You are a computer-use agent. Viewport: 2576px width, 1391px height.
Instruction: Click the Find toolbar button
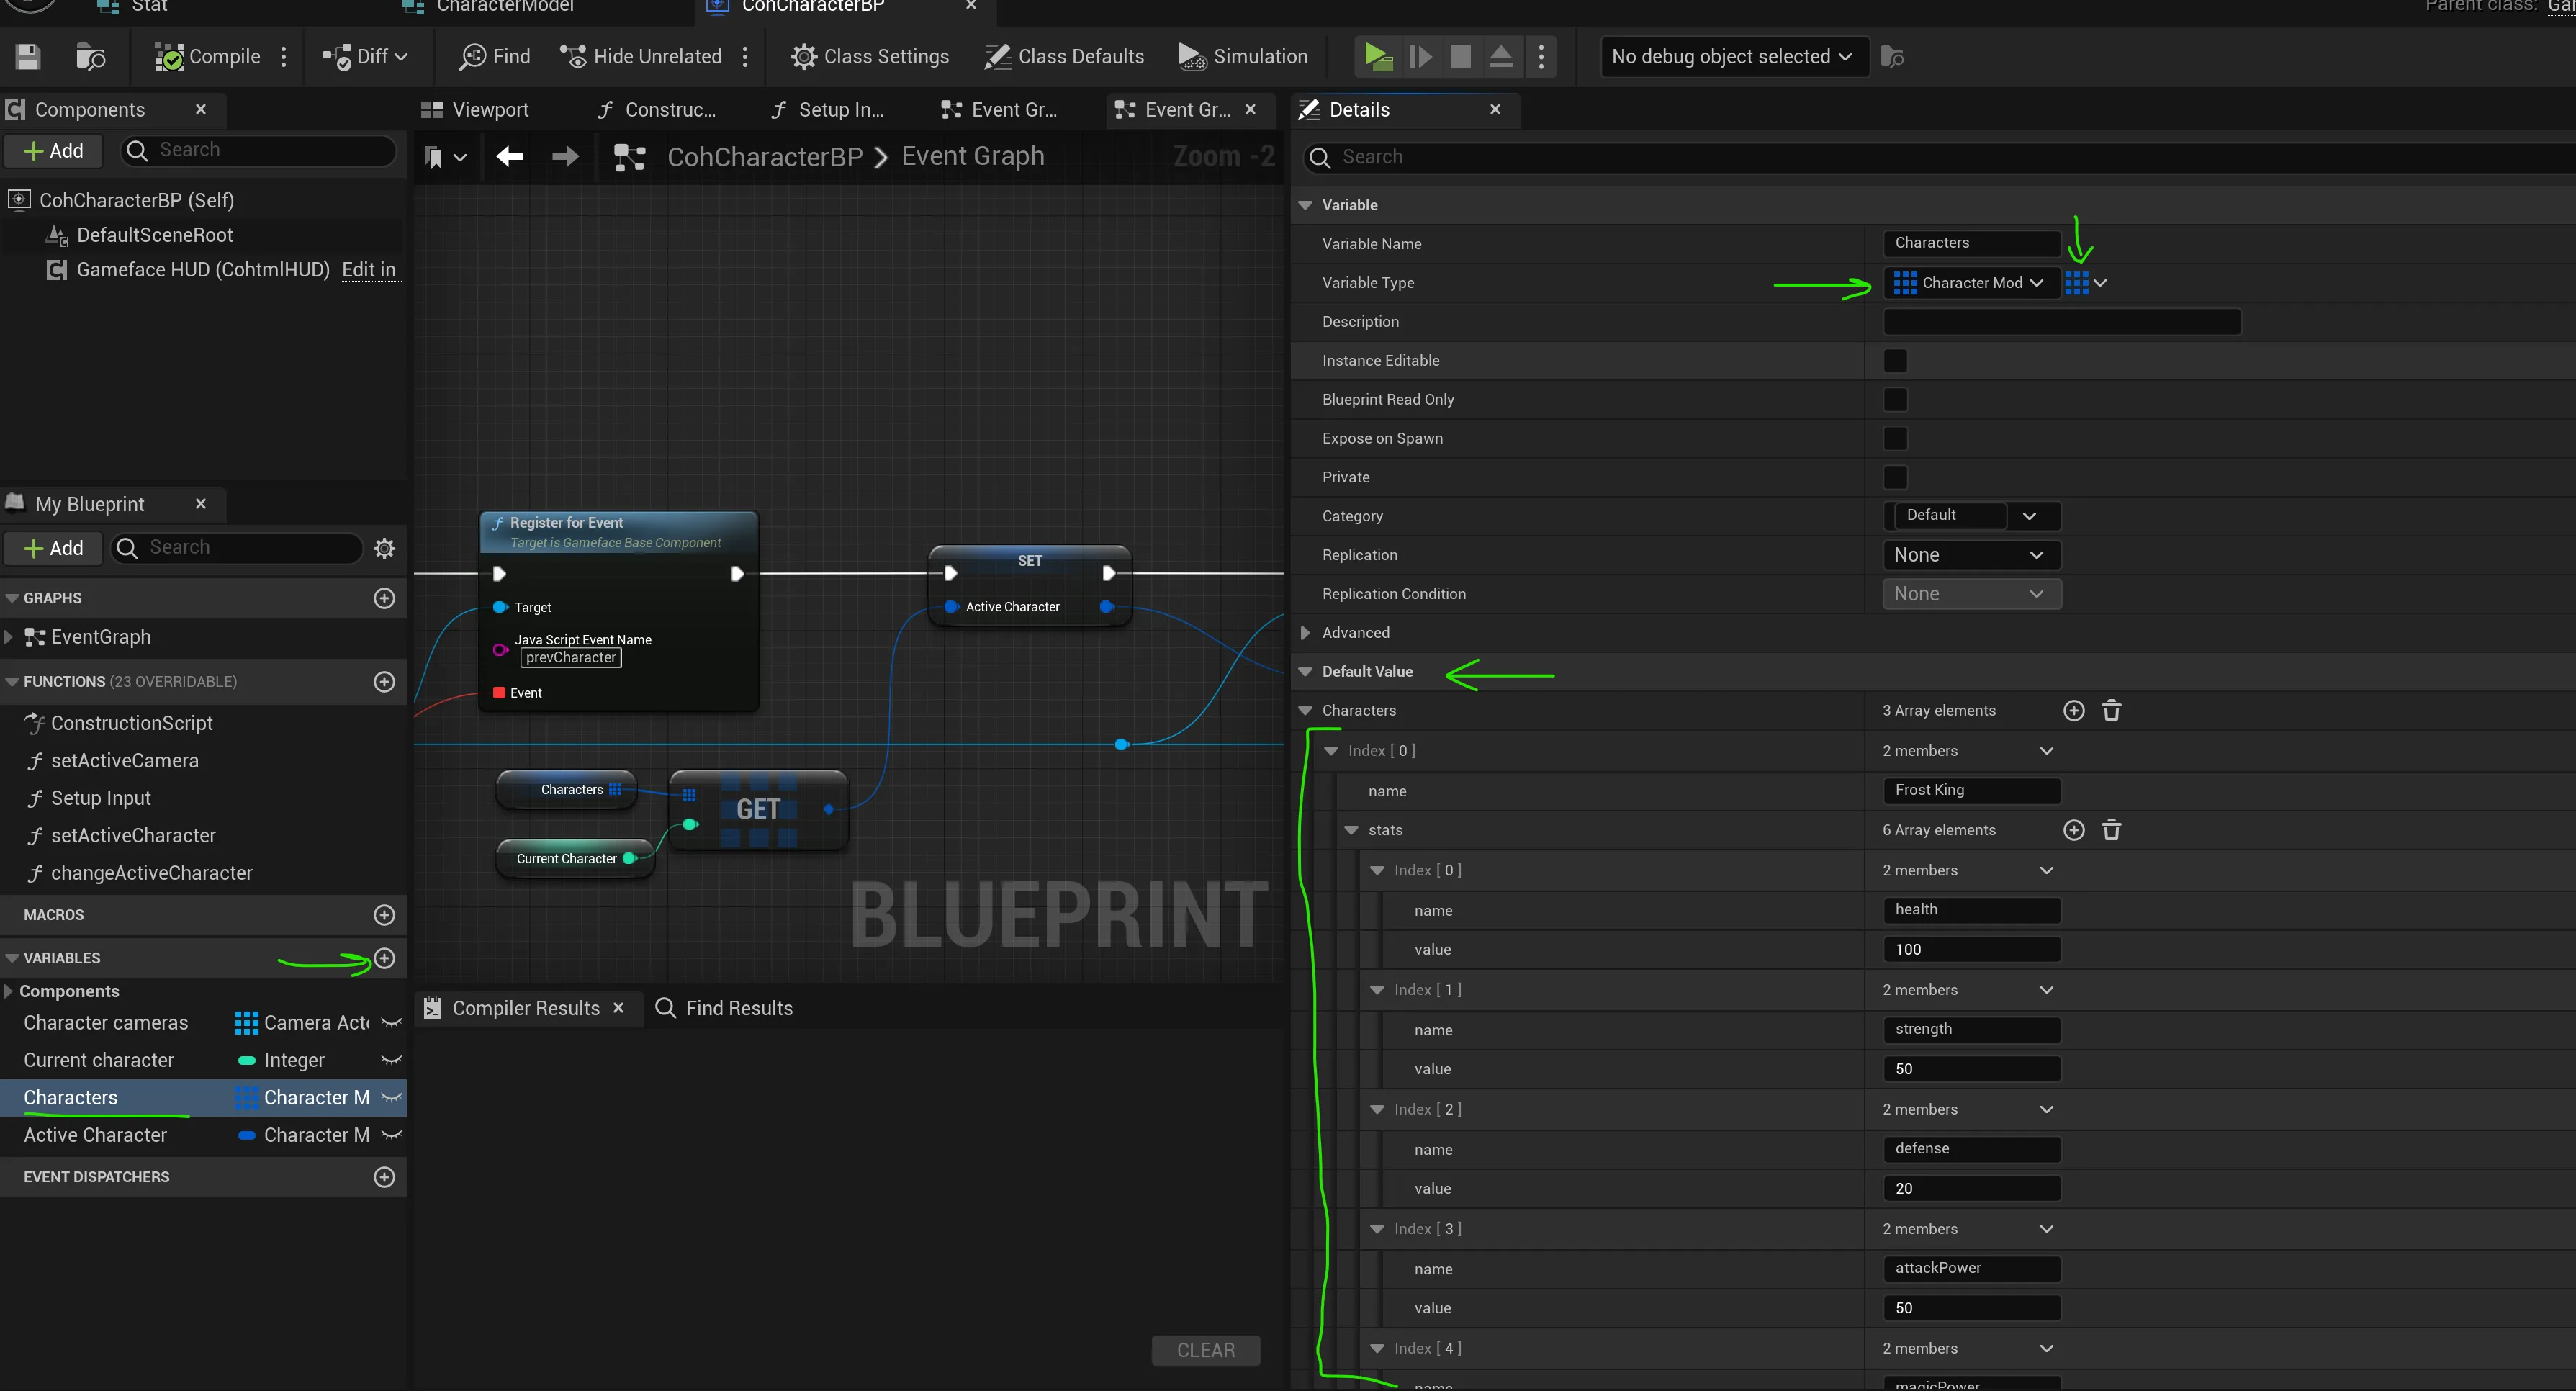pos(495,56)
